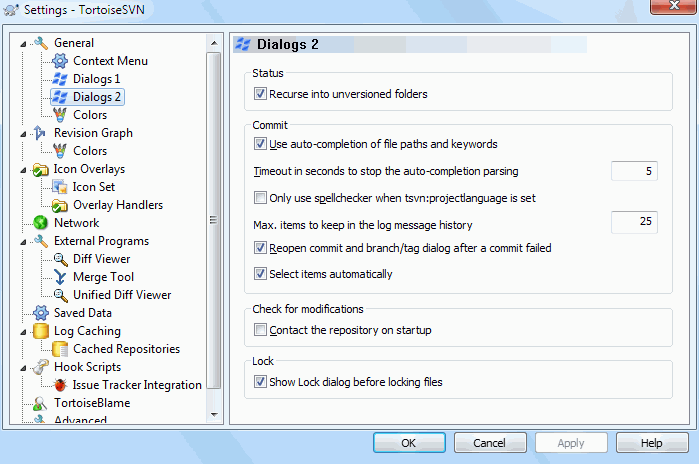Click the Dialogs 2 windows icon in tree
This screenshot has height=464, width=699.
click(60, 97)
